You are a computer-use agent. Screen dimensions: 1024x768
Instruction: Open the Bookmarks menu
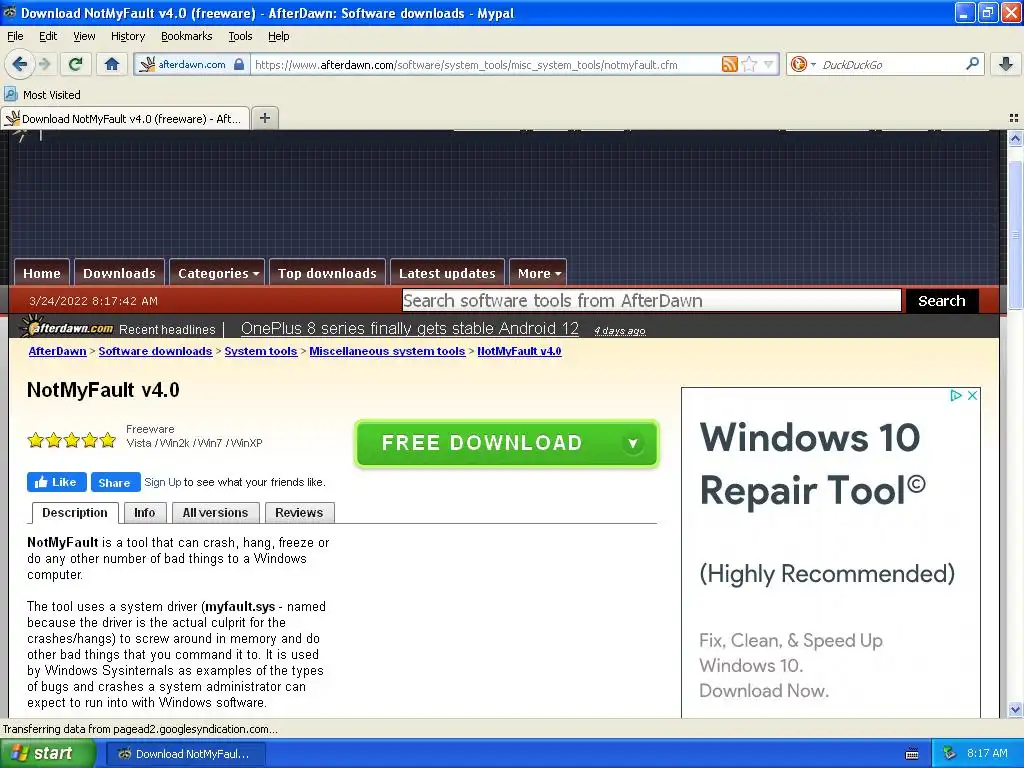(x=186, y=36)
